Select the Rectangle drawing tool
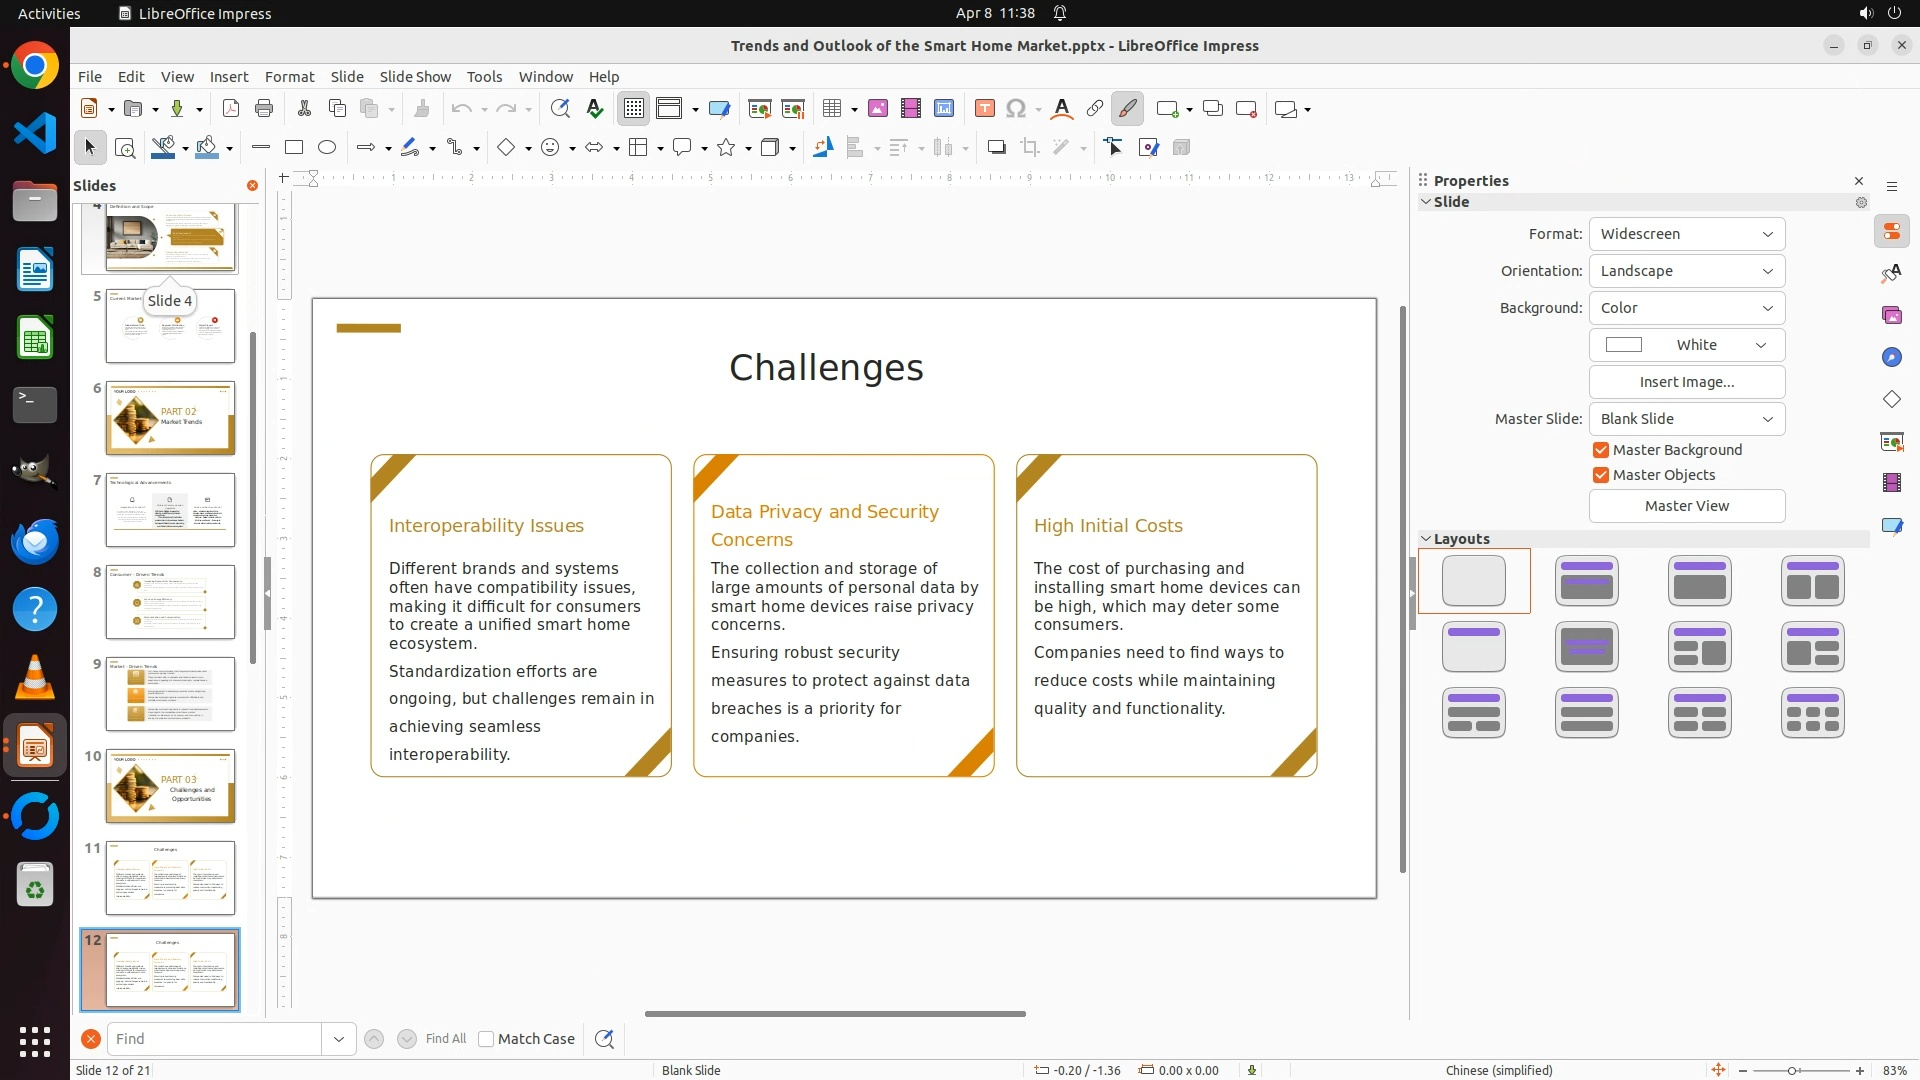Image resolution: width=1920 pixels, height=1080 pixels. click(294, 148)
